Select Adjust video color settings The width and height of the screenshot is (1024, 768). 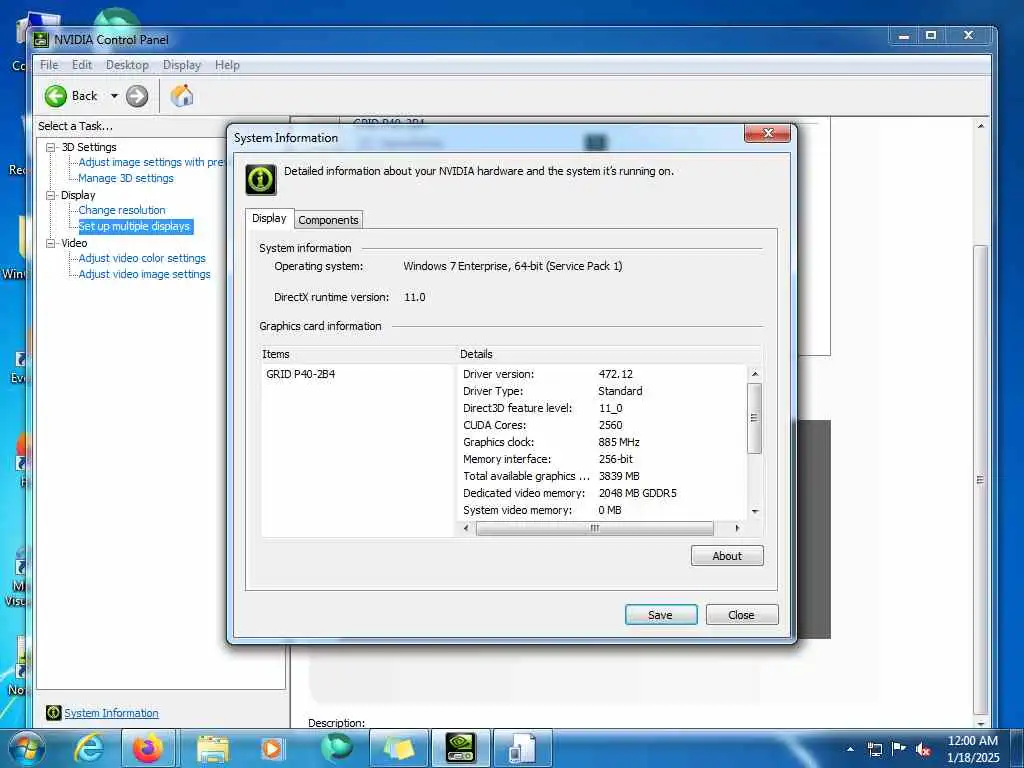click(142, 258)
